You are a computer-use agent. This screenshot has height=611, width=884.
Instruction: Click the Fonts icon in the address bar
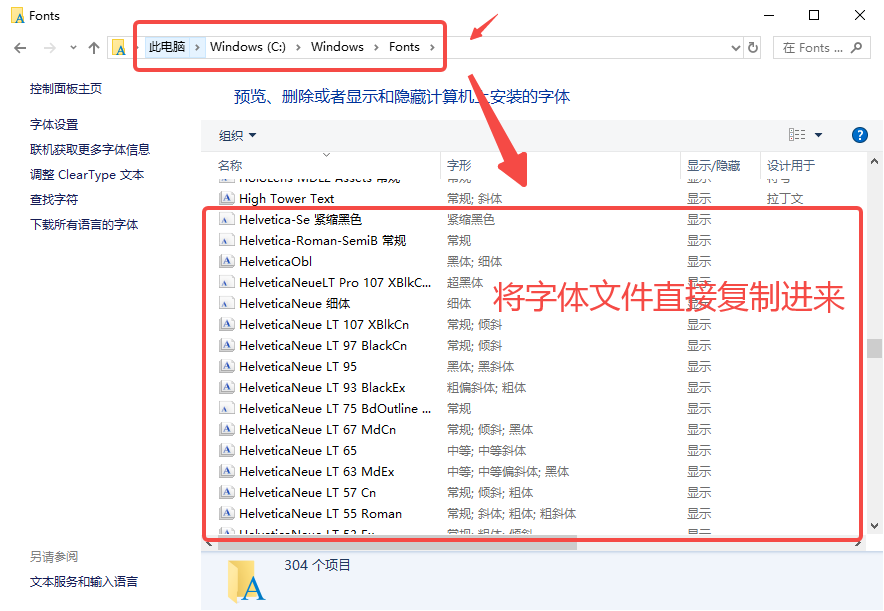(120, 46)
